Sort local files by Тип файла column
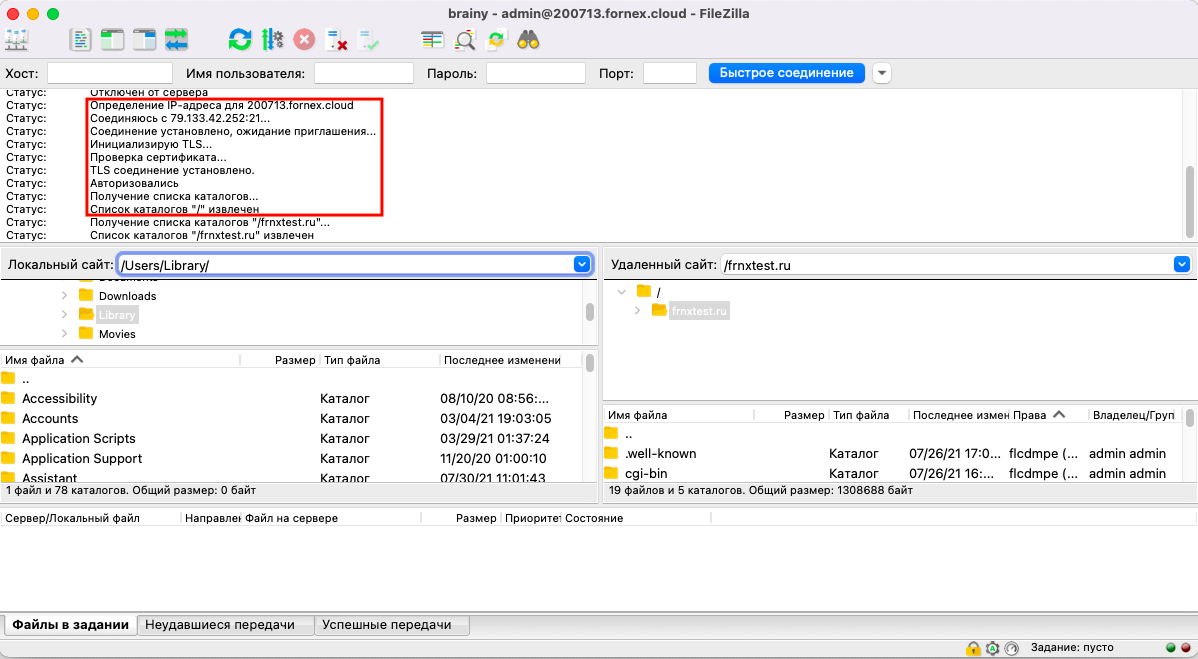The height and width of the screenshot is (659, 1198). coord(380,360)
